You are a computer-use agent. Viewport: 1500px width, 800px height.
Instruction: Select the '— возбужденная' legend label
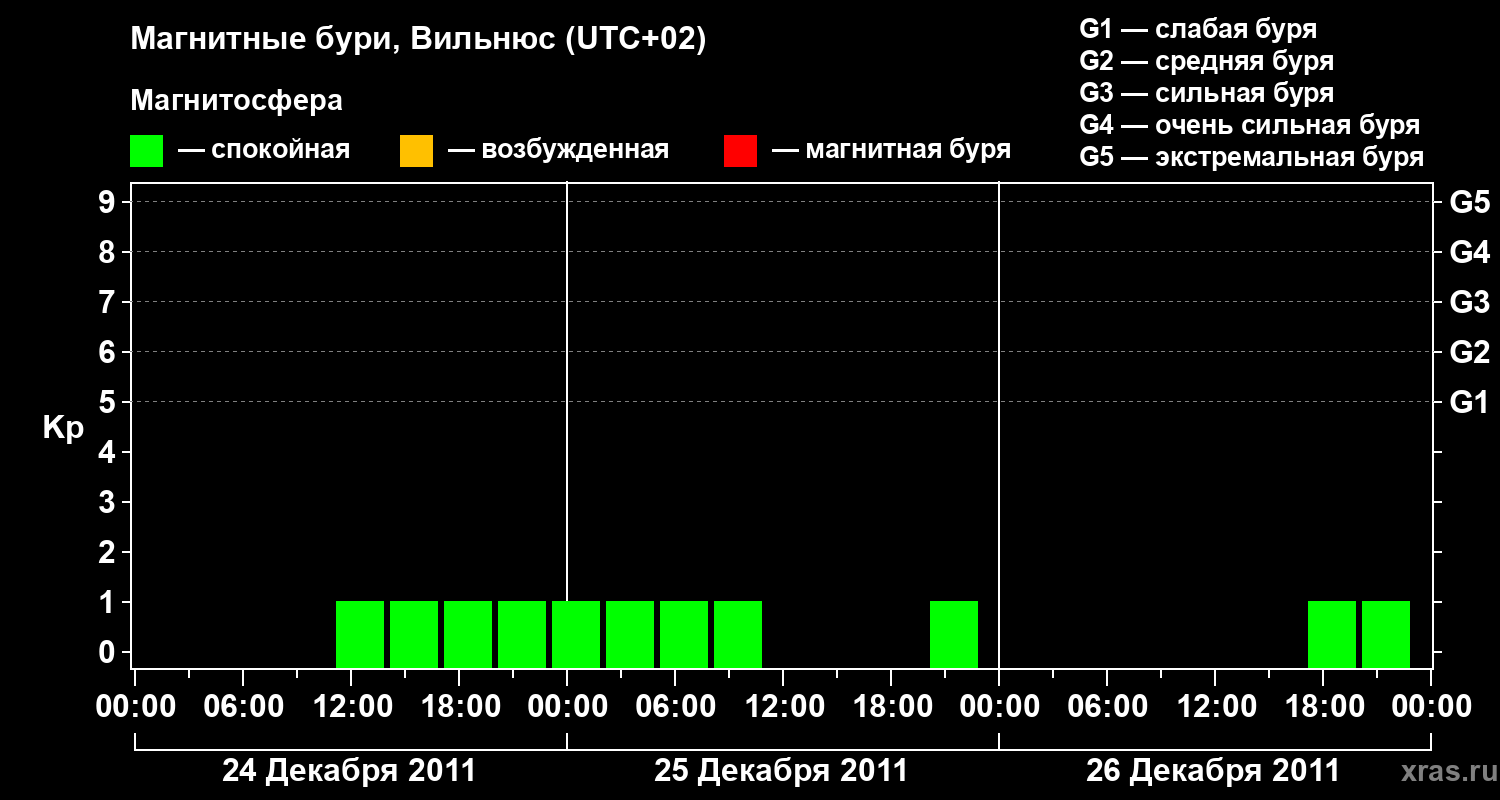pyautogui.click(x=558, y=150)
